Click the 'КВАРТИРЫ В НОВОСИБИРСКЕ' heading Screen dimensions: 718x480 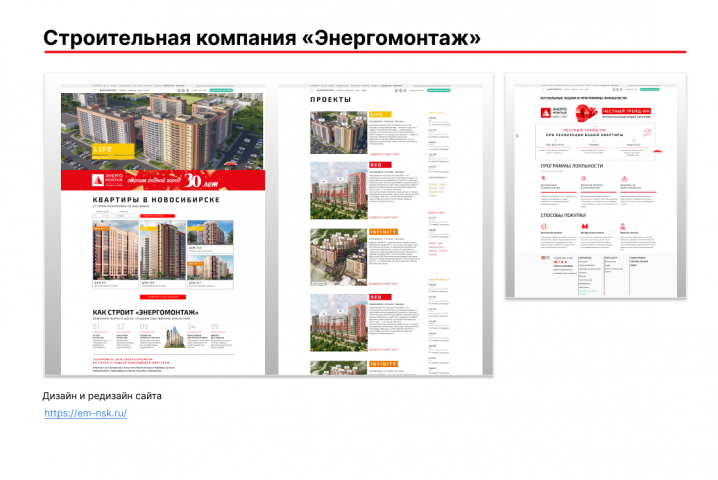coord(156,200)
